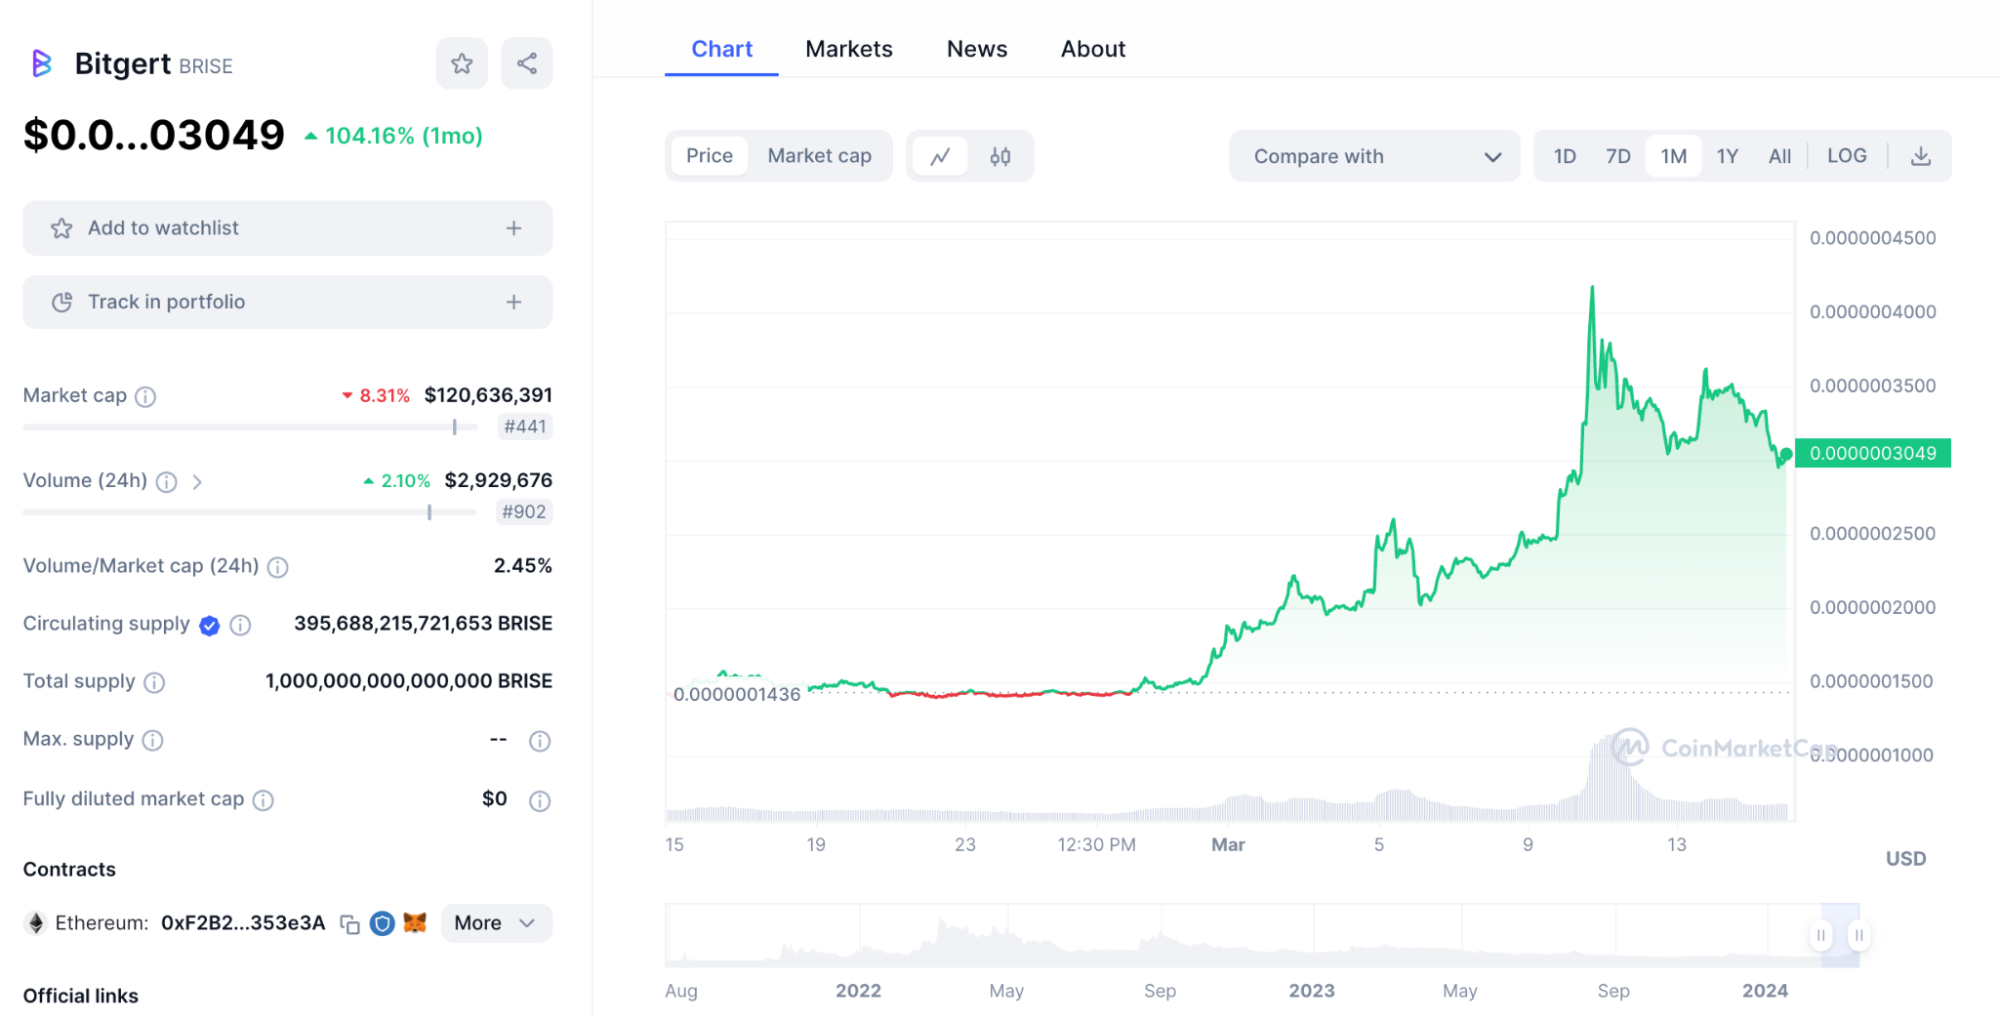Click the $2,929,676 volume value
This screenshot has width=1999, height=1017.
point(498,480)
